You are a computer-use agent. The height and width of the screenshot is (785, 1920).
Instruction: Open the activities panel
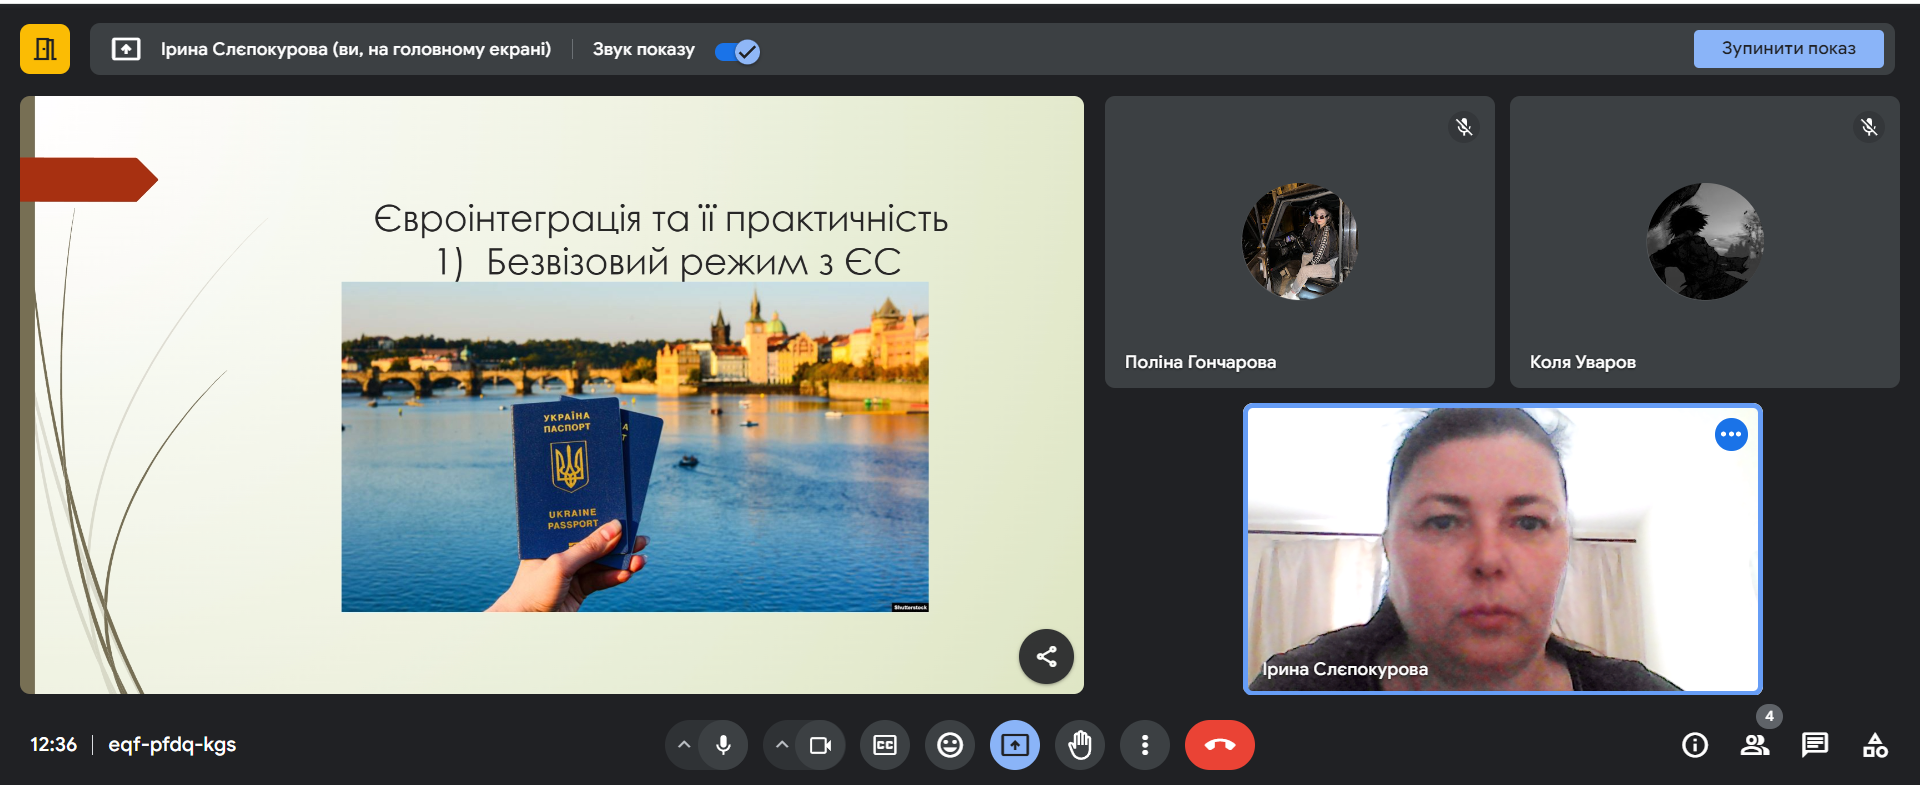tap(1875, 745)
